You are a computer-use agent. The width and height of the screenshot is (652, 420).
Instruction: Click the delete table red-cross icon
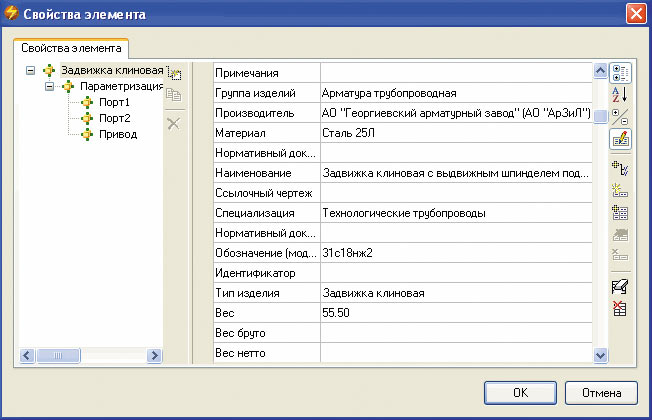pyautogui.click(x=619, y=308)
